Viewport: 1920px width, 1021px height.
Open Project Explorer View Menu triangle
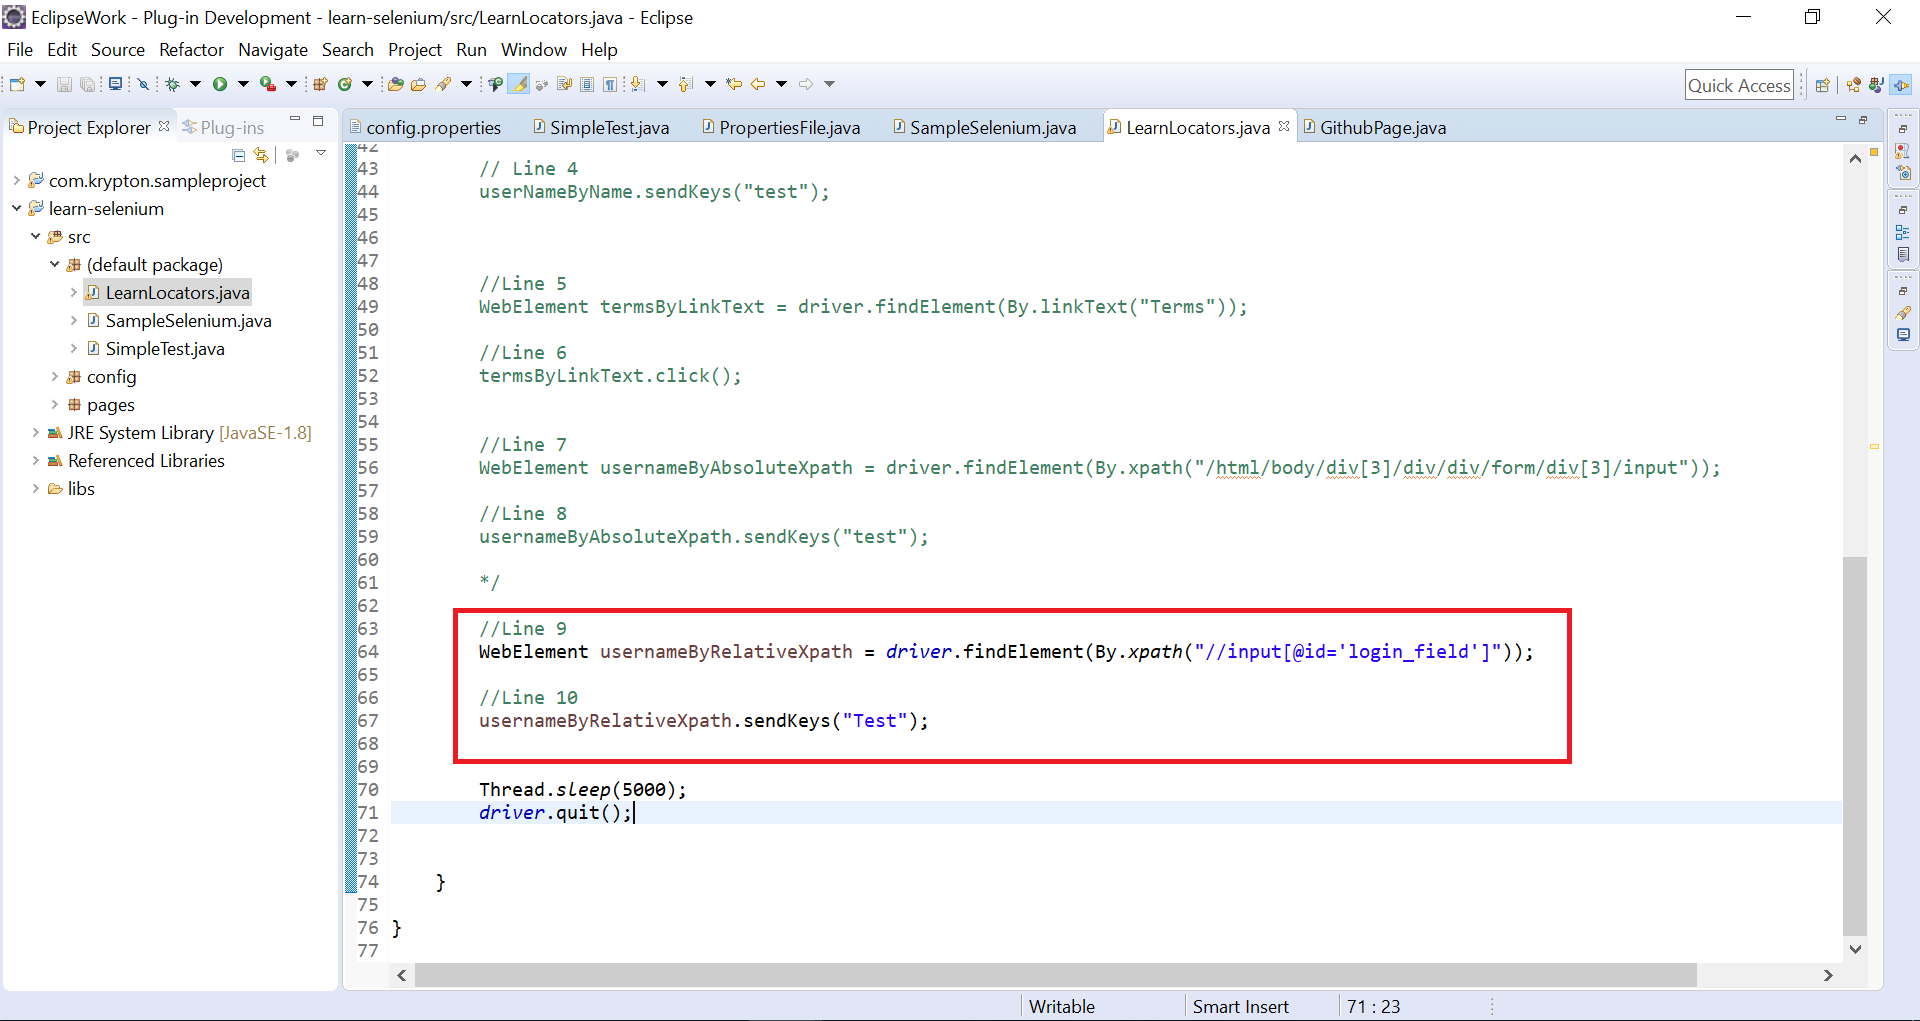(321, 153)
